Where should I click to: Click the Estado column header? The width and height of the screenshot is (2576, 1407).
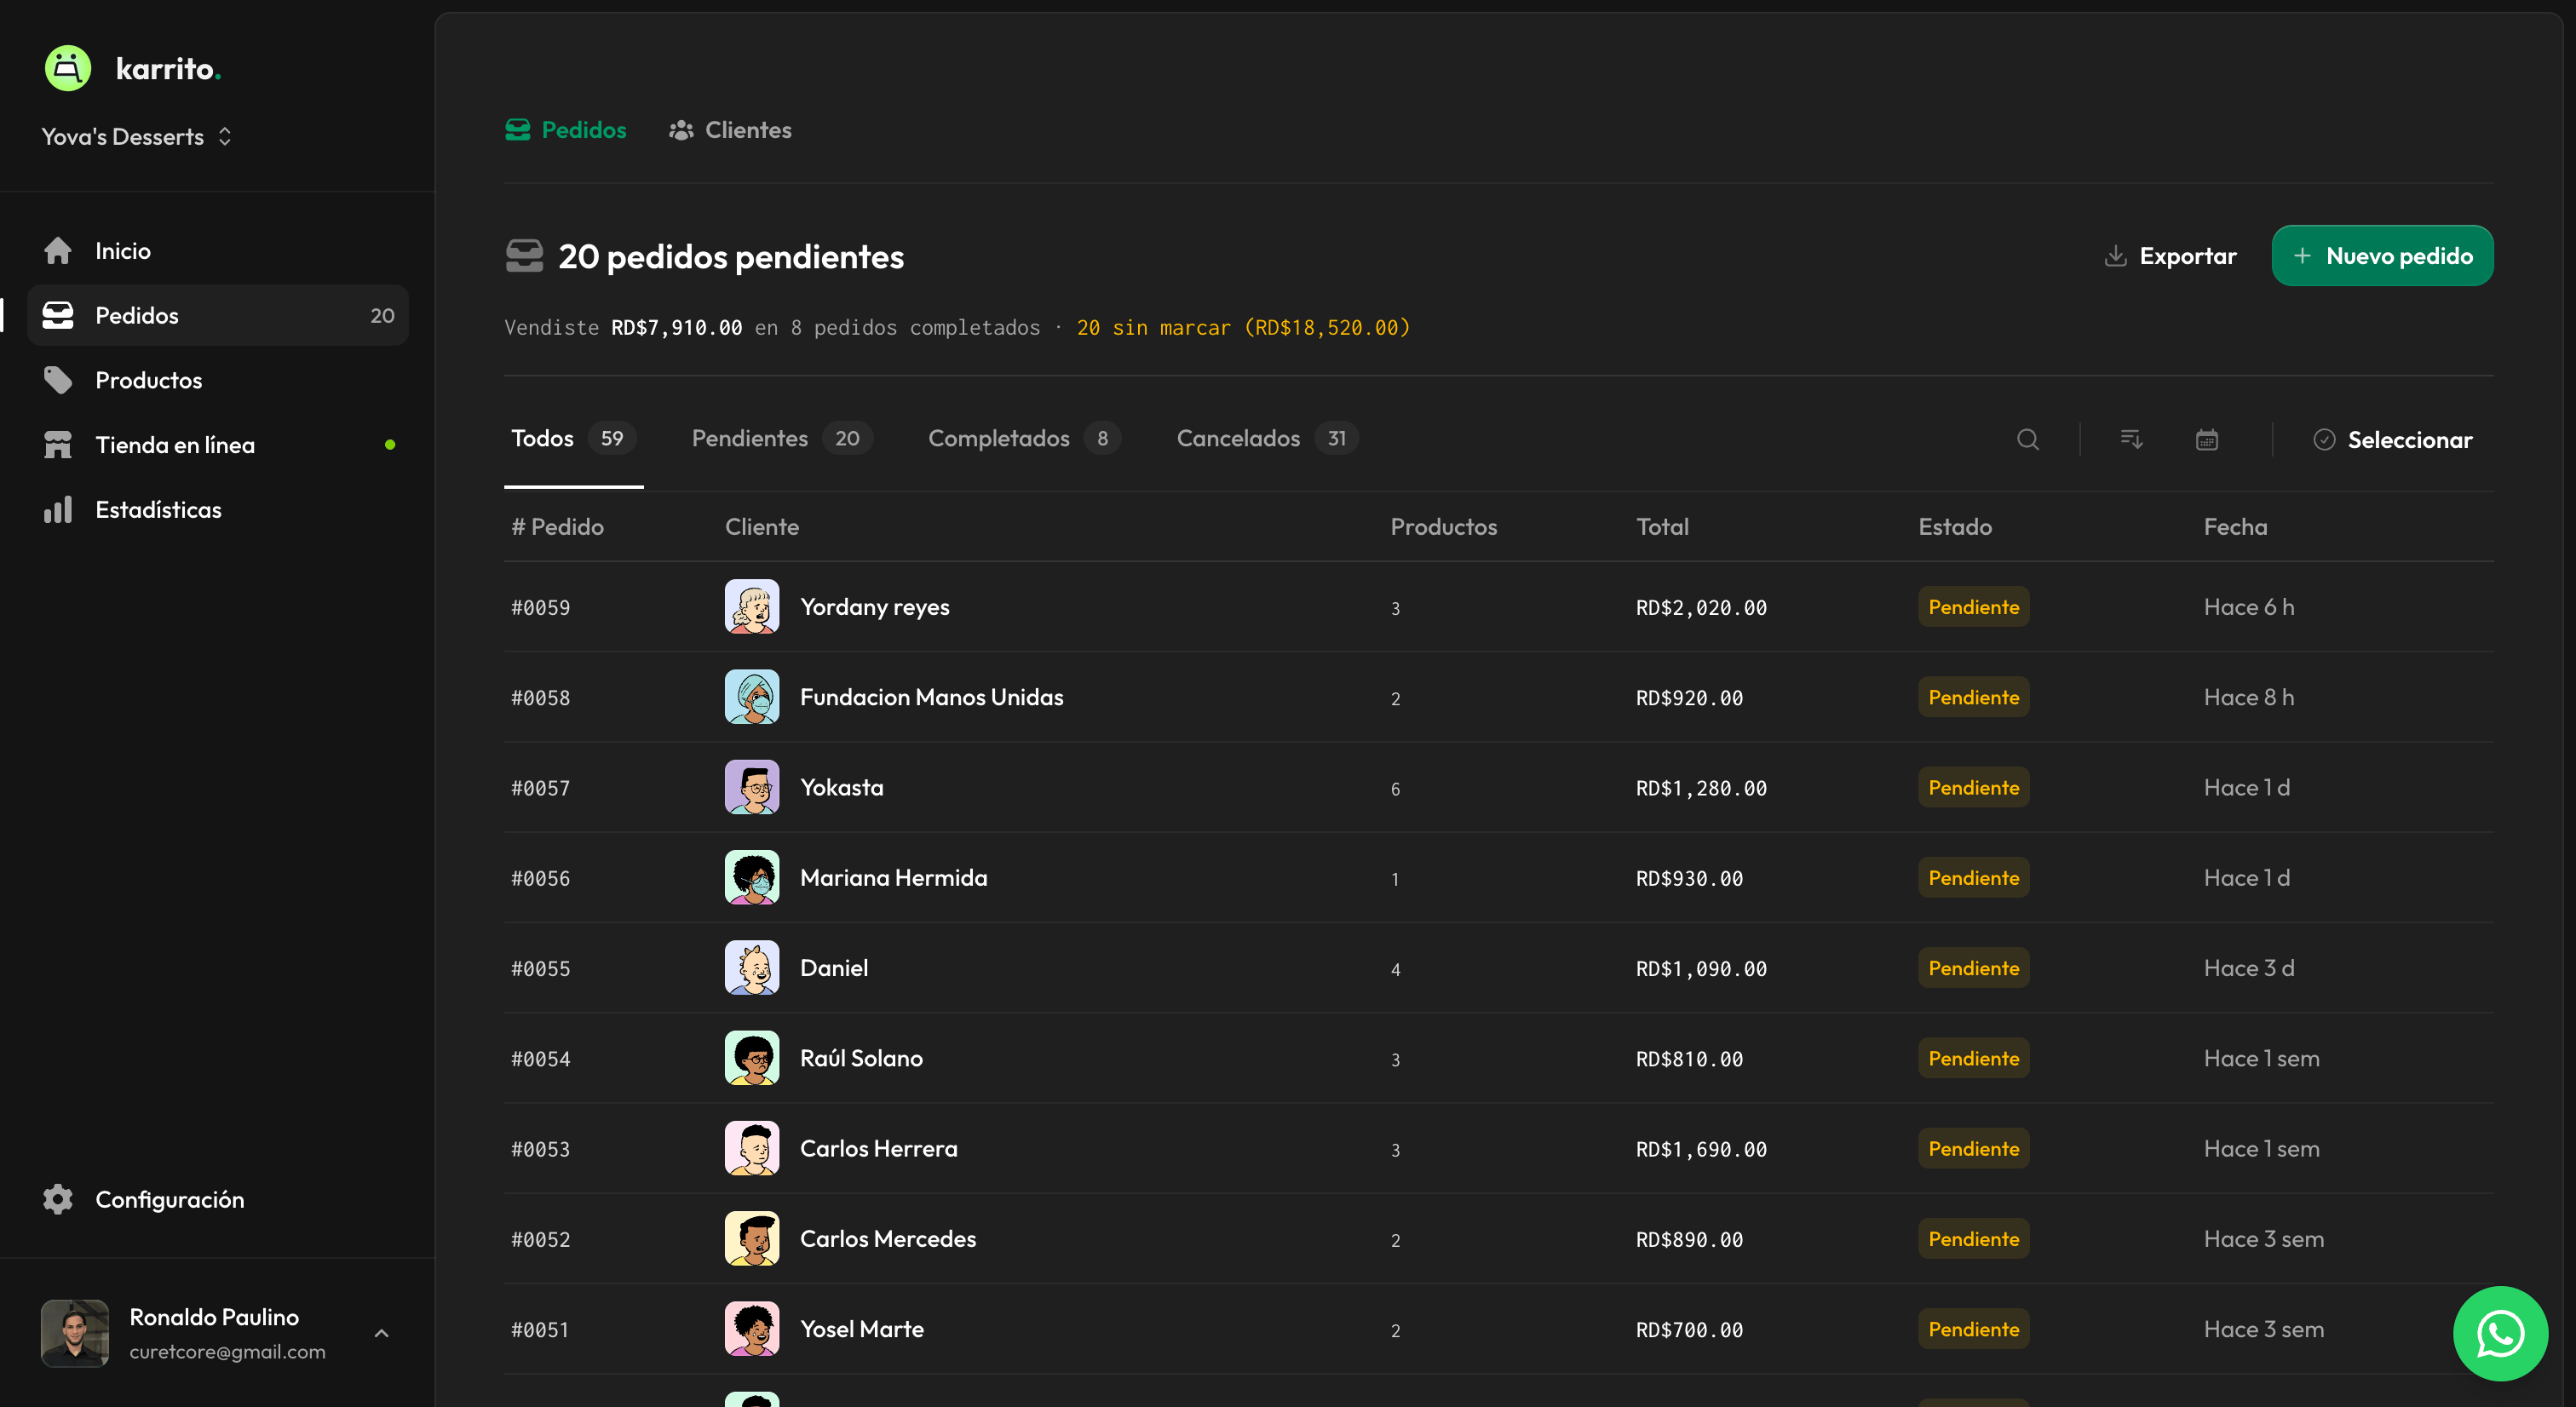coord(1955,527)
